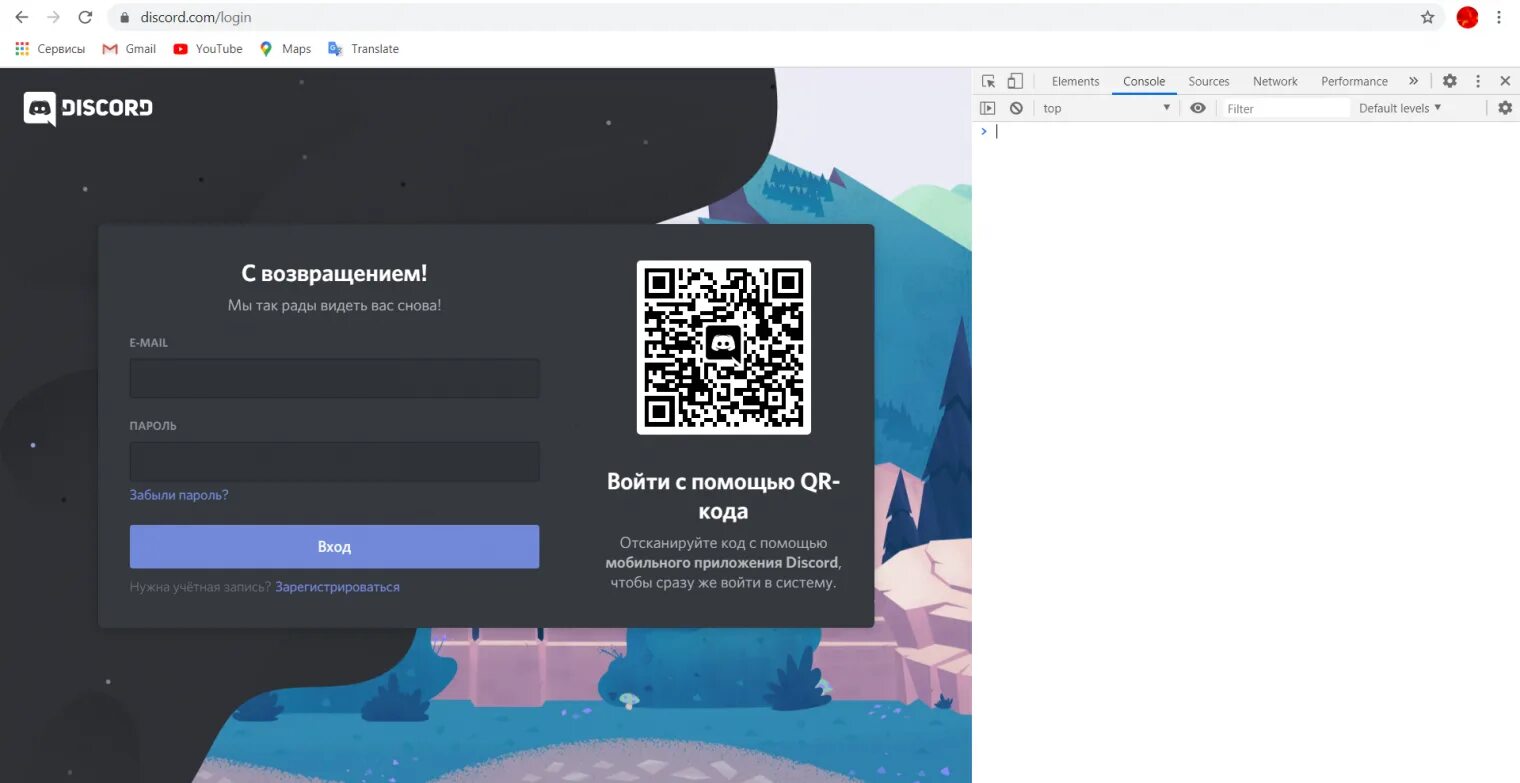Switch to the Elements tab
1520x783 pixels.
tap(1075, 81)
